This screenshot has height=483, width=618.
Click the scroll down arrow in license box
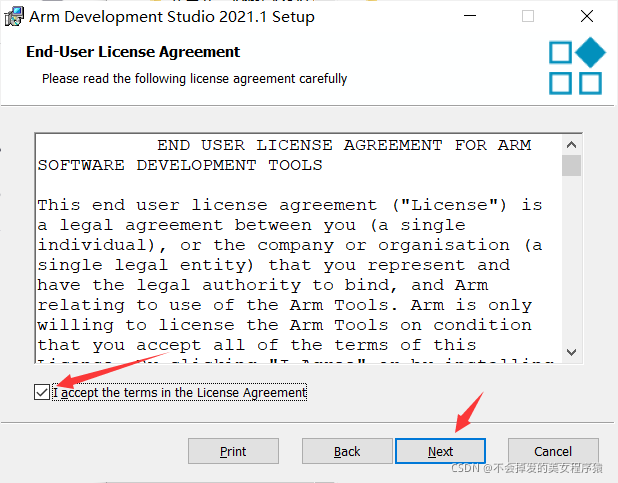pos(571,352)
